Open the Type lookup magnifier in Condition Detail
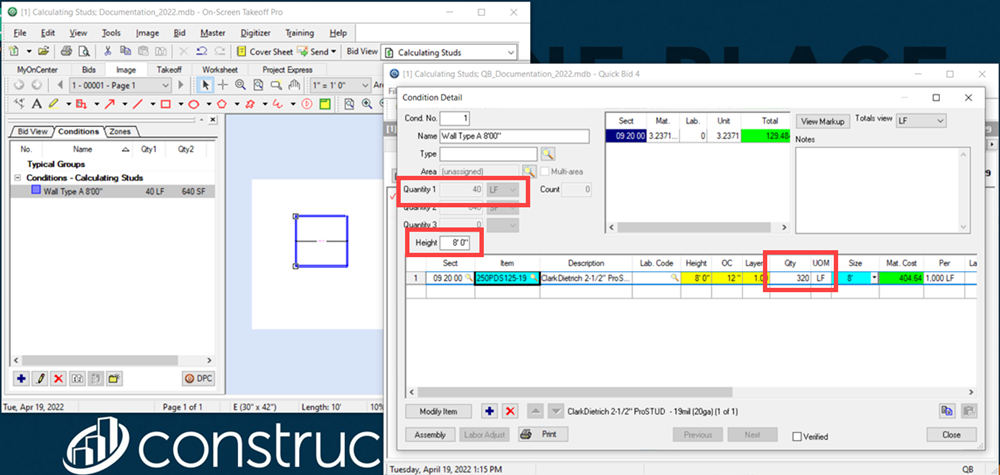The width and height of the screenshot is (1000, 475). pos(548,154)
